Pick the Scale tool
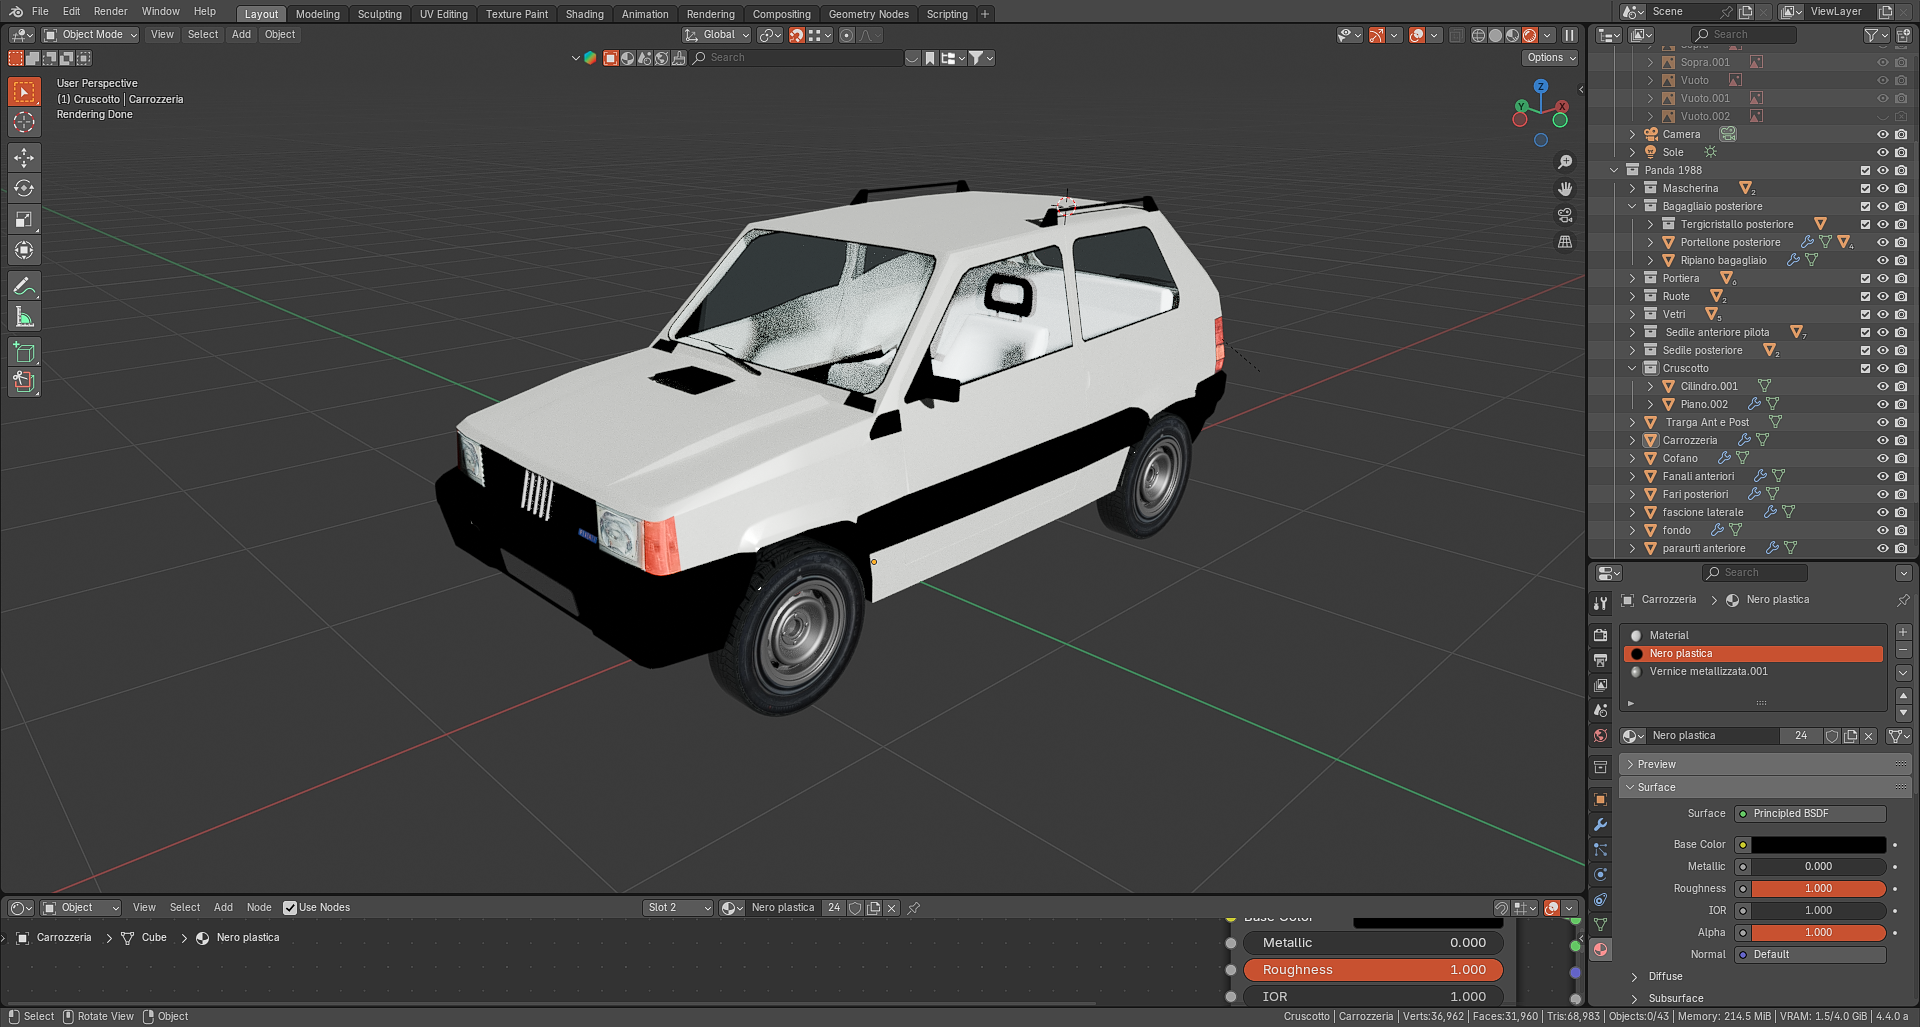The image size is (1920, 1027). pyautogui.click(x=24, y=220)
